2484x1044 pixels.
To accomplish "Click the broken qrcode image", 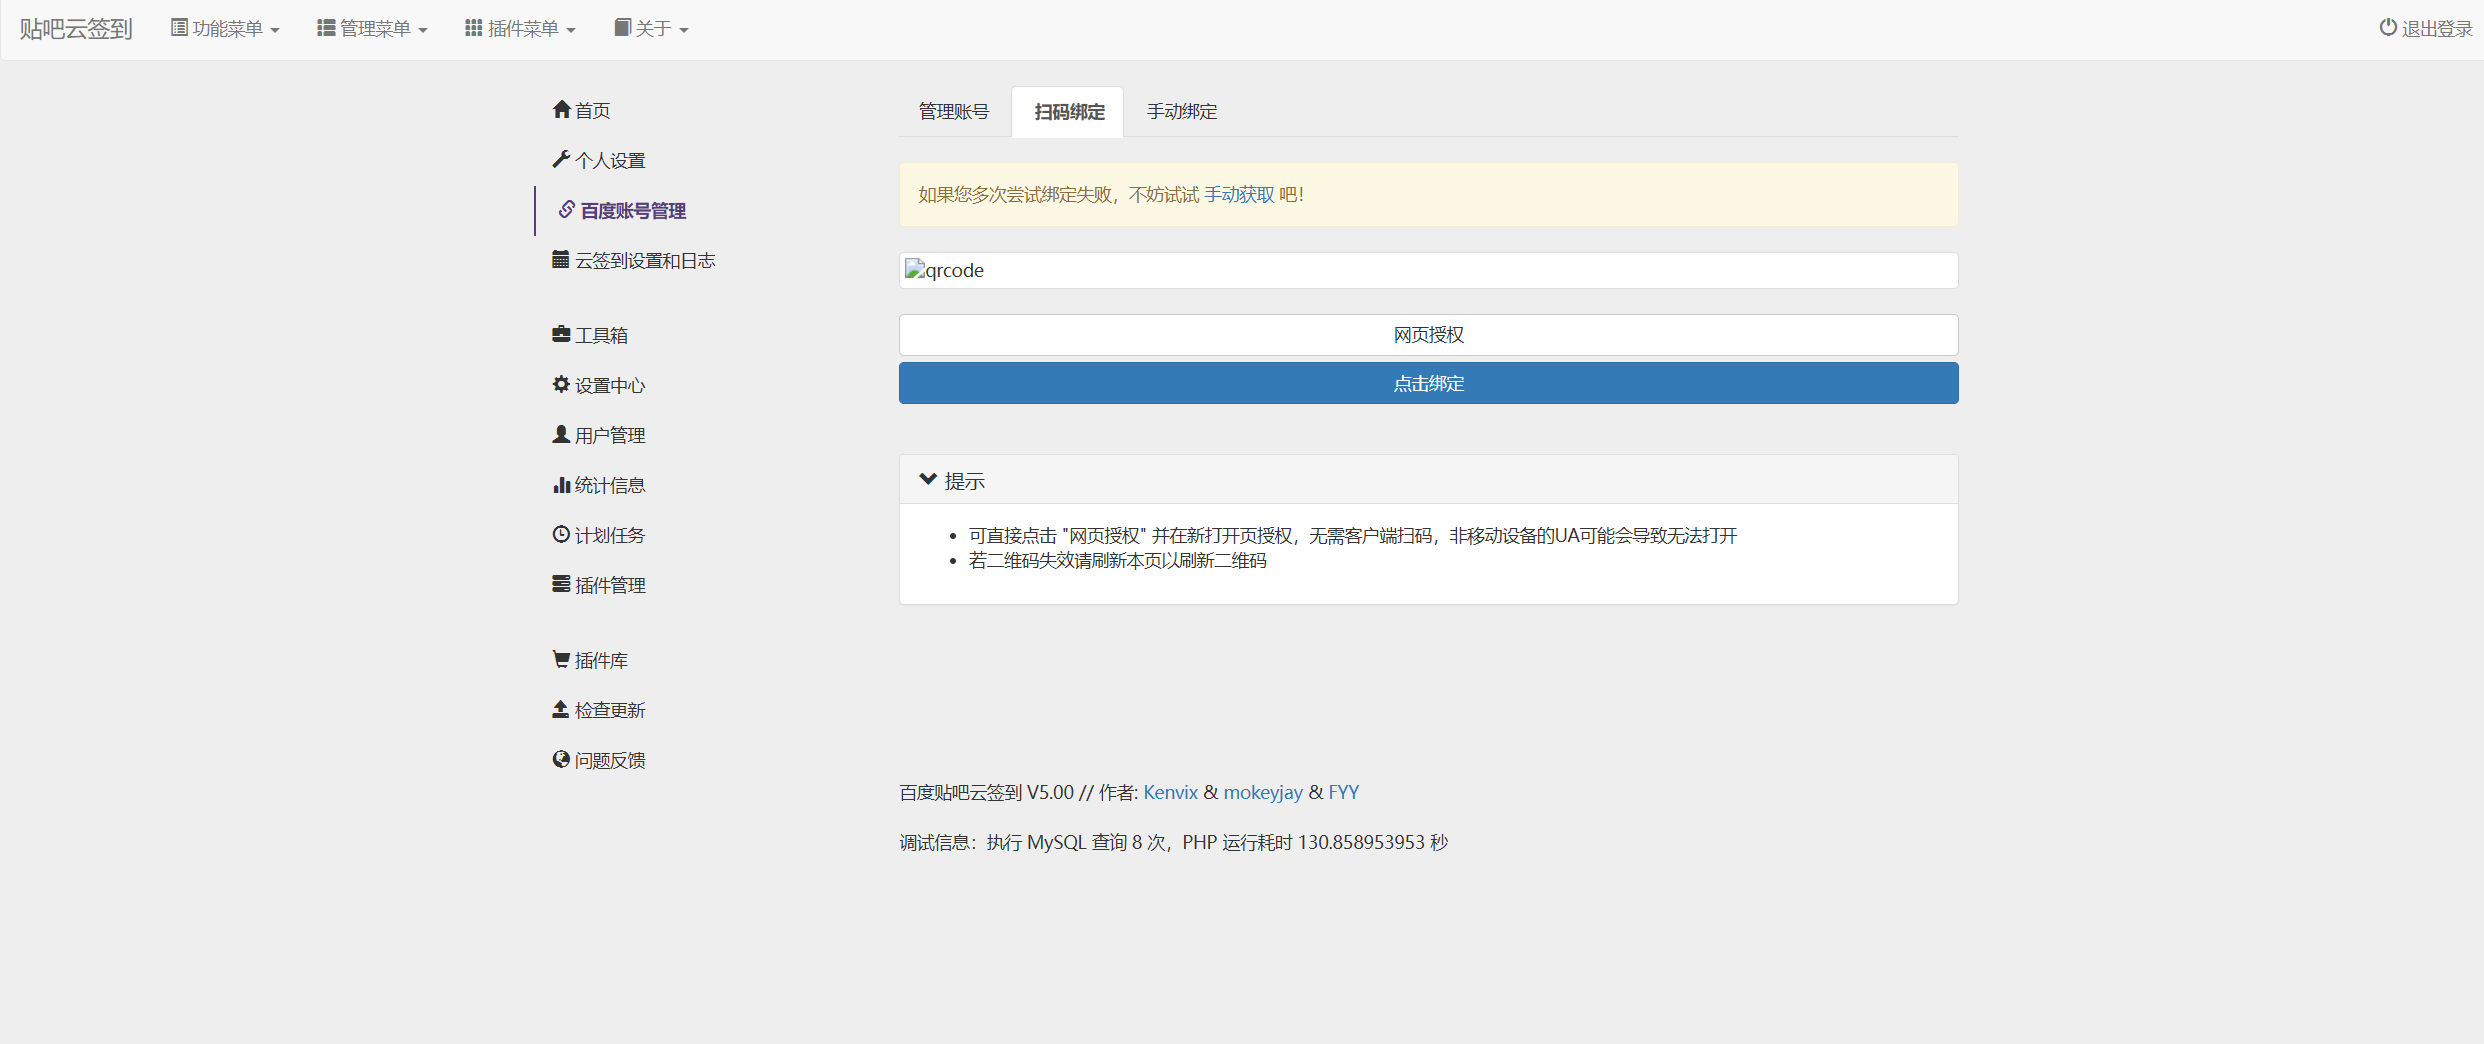I will [943, 270].
